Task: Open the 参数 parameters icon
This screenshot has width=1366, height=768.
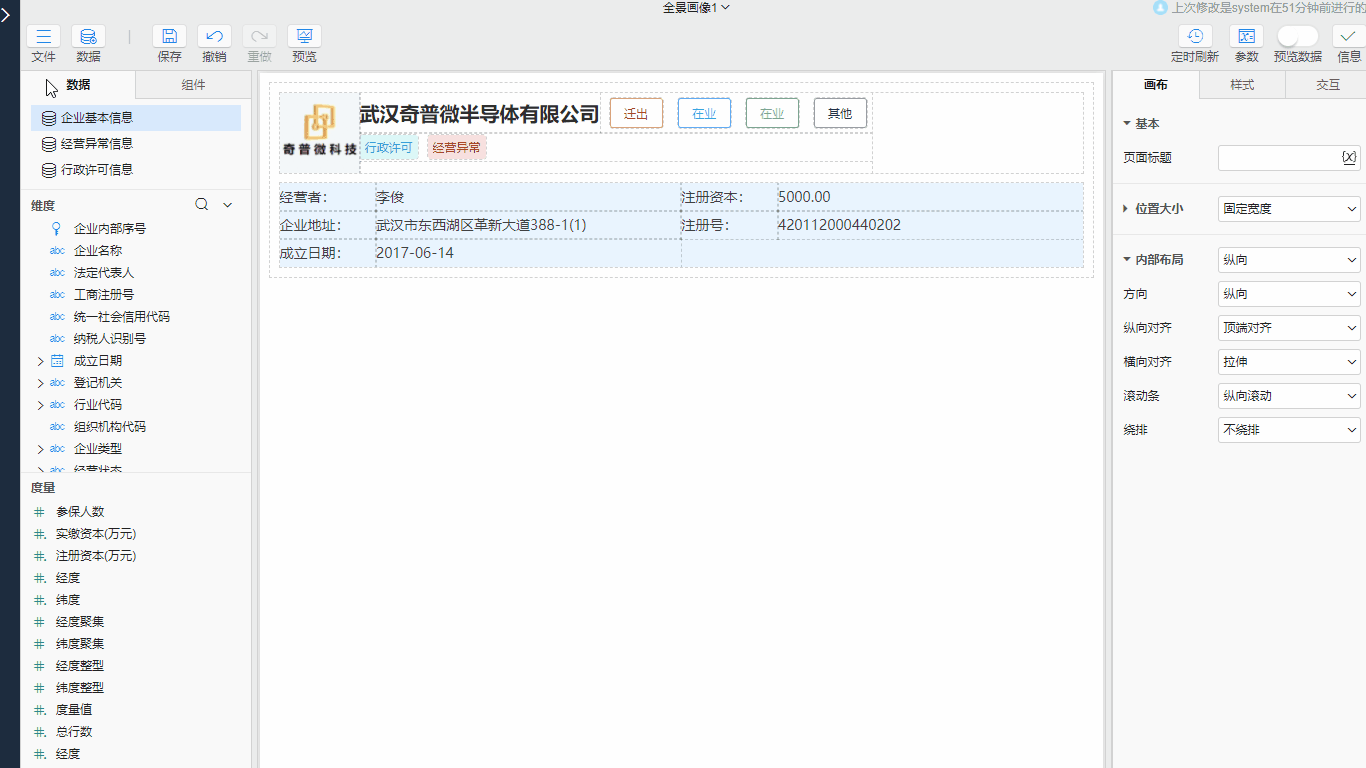Action: tap(1247, 36)
